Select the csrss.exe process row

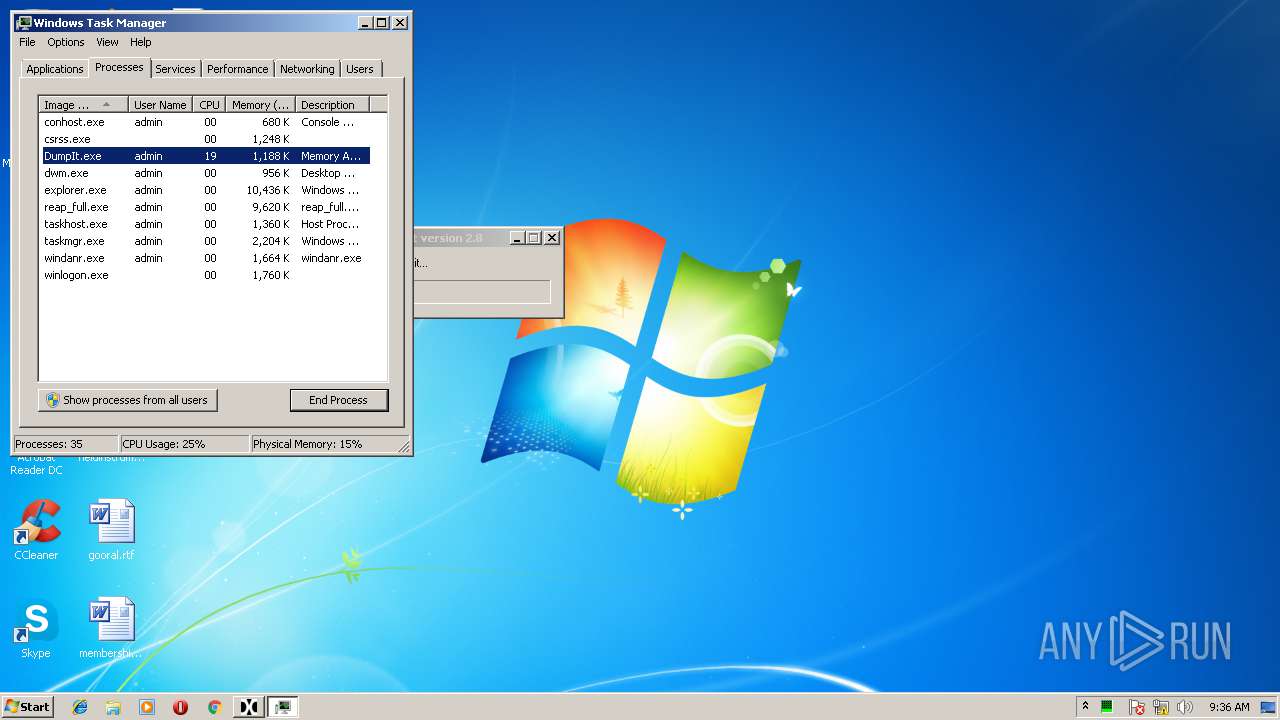[205, 139]
